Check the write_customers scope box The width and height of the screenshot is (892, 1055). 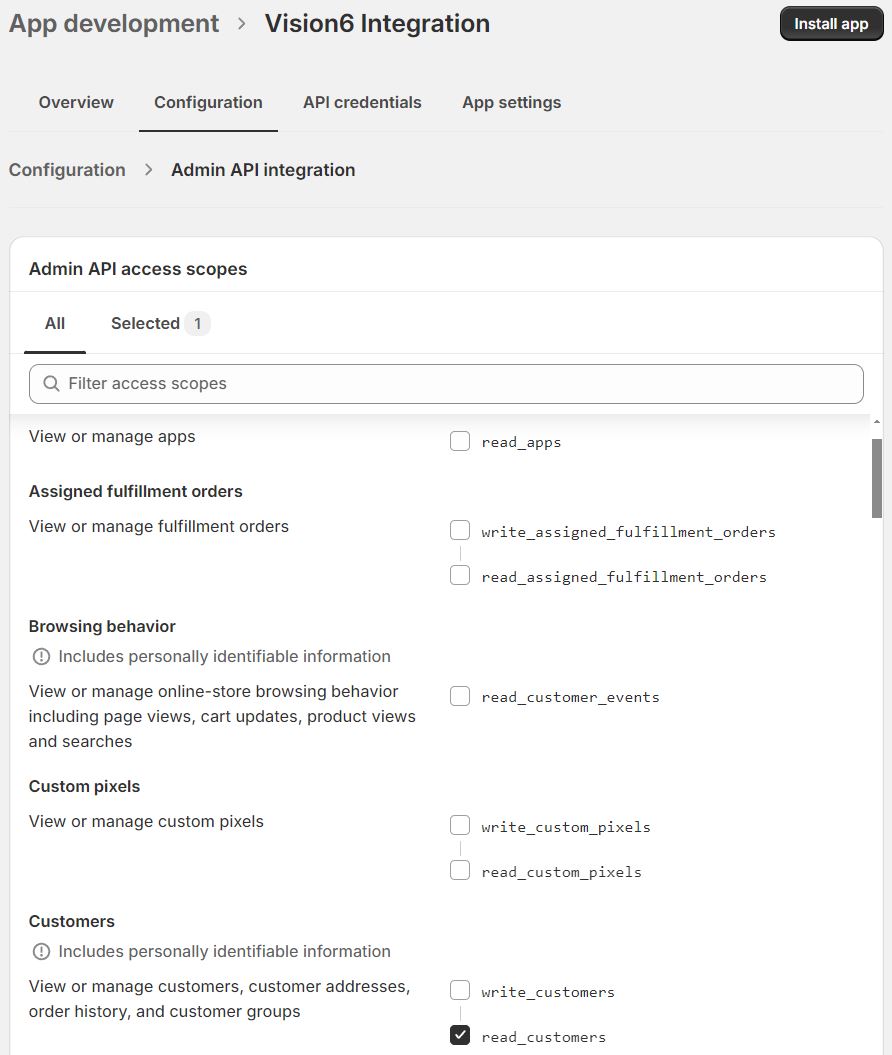click(x=460, y=990)
